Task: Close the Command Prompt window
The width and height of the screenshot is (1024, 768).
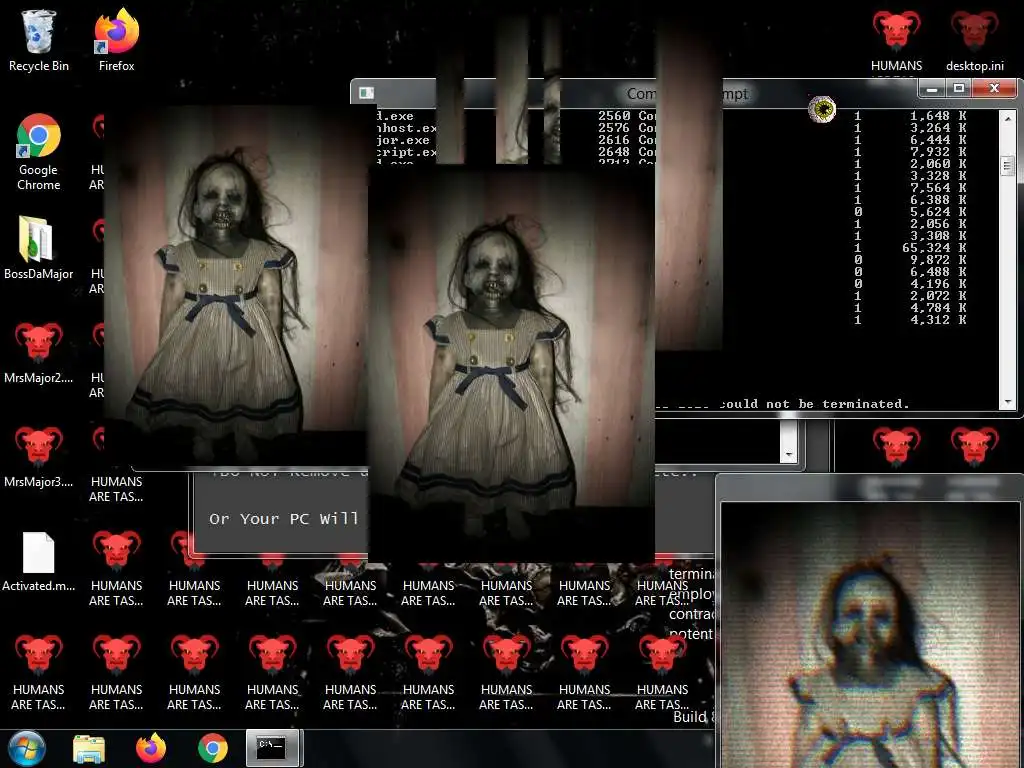Action: [x=994, y=88]
